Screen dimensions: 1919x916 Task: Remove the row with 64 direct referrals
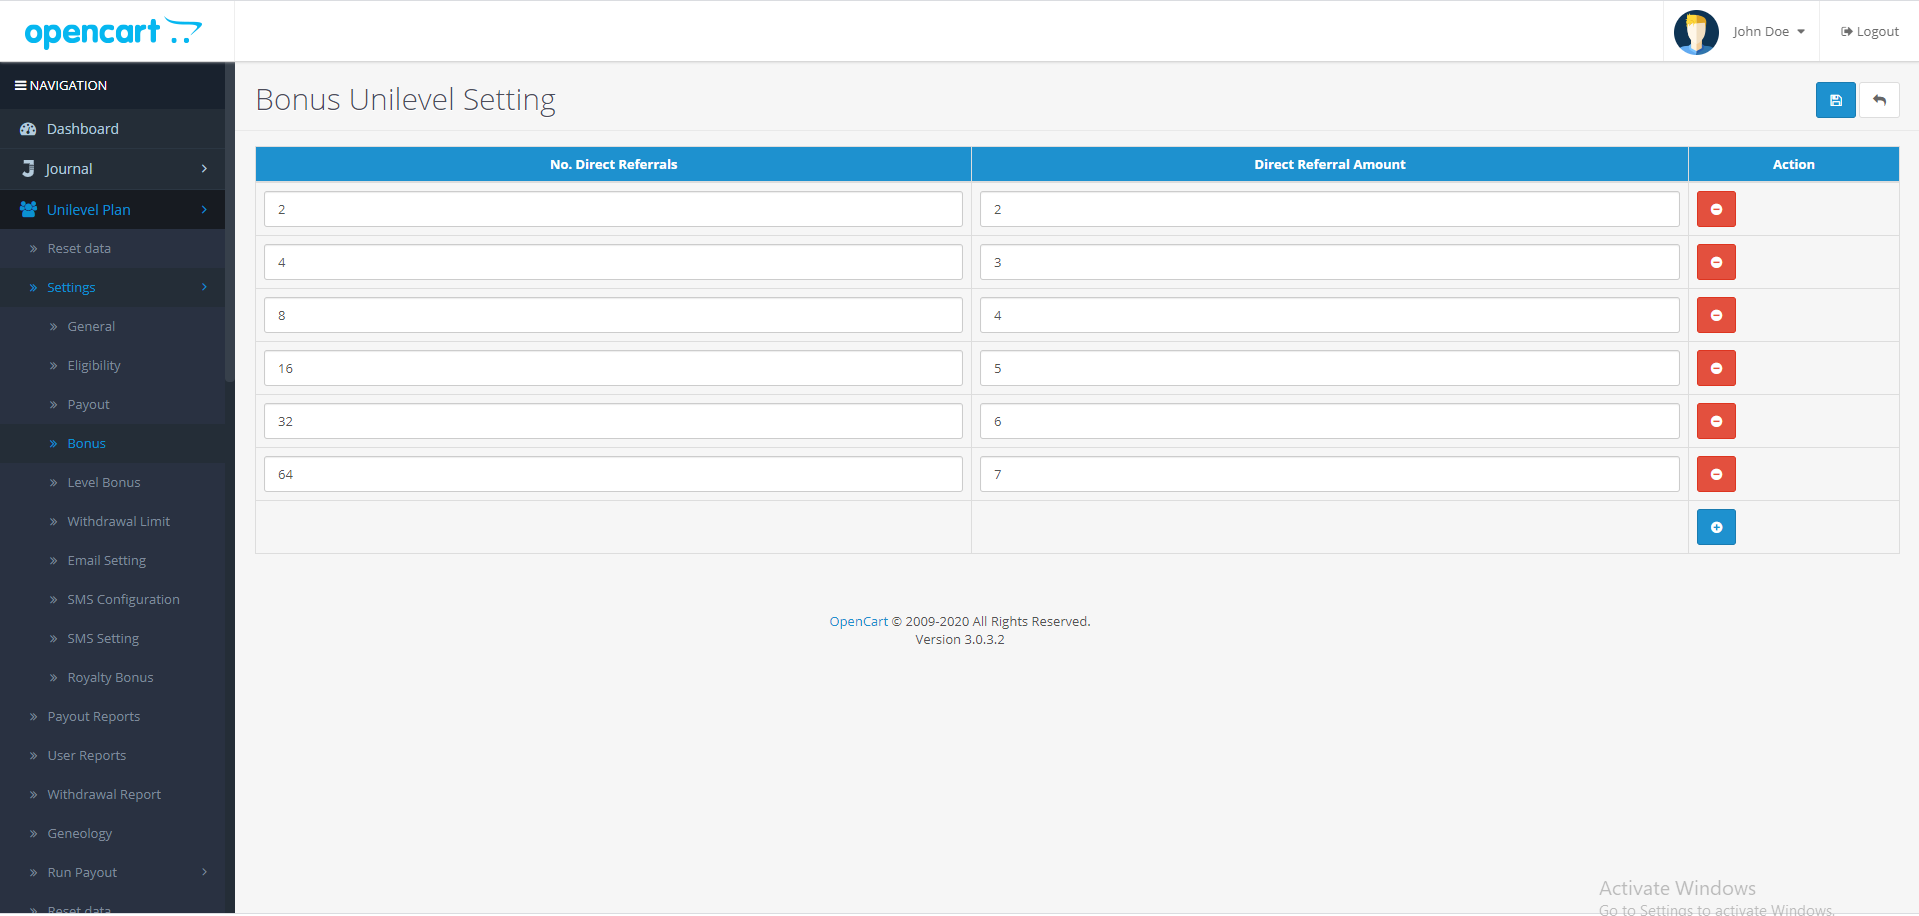pos(1716,474)
